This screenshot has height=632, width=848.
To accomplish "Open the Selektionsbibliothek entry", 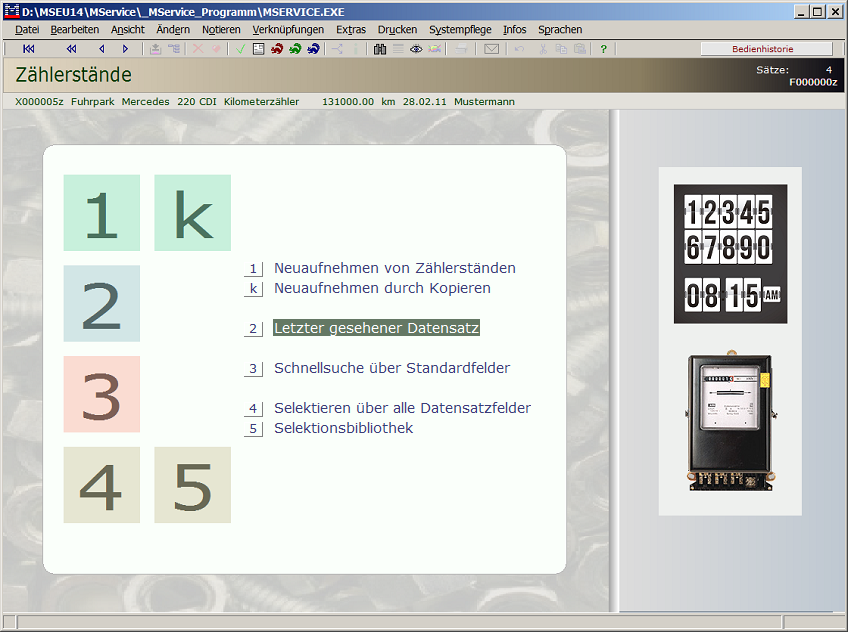I will tap(343, 428).
